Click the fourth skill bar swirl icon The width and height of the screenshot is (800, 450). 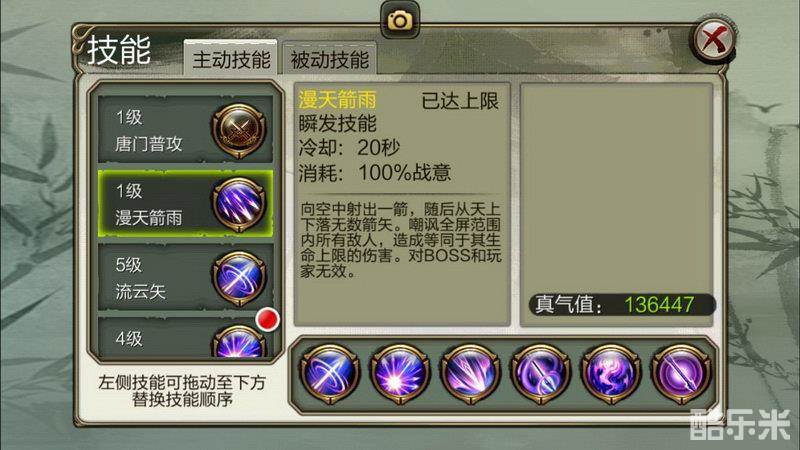tap(540, 374)
